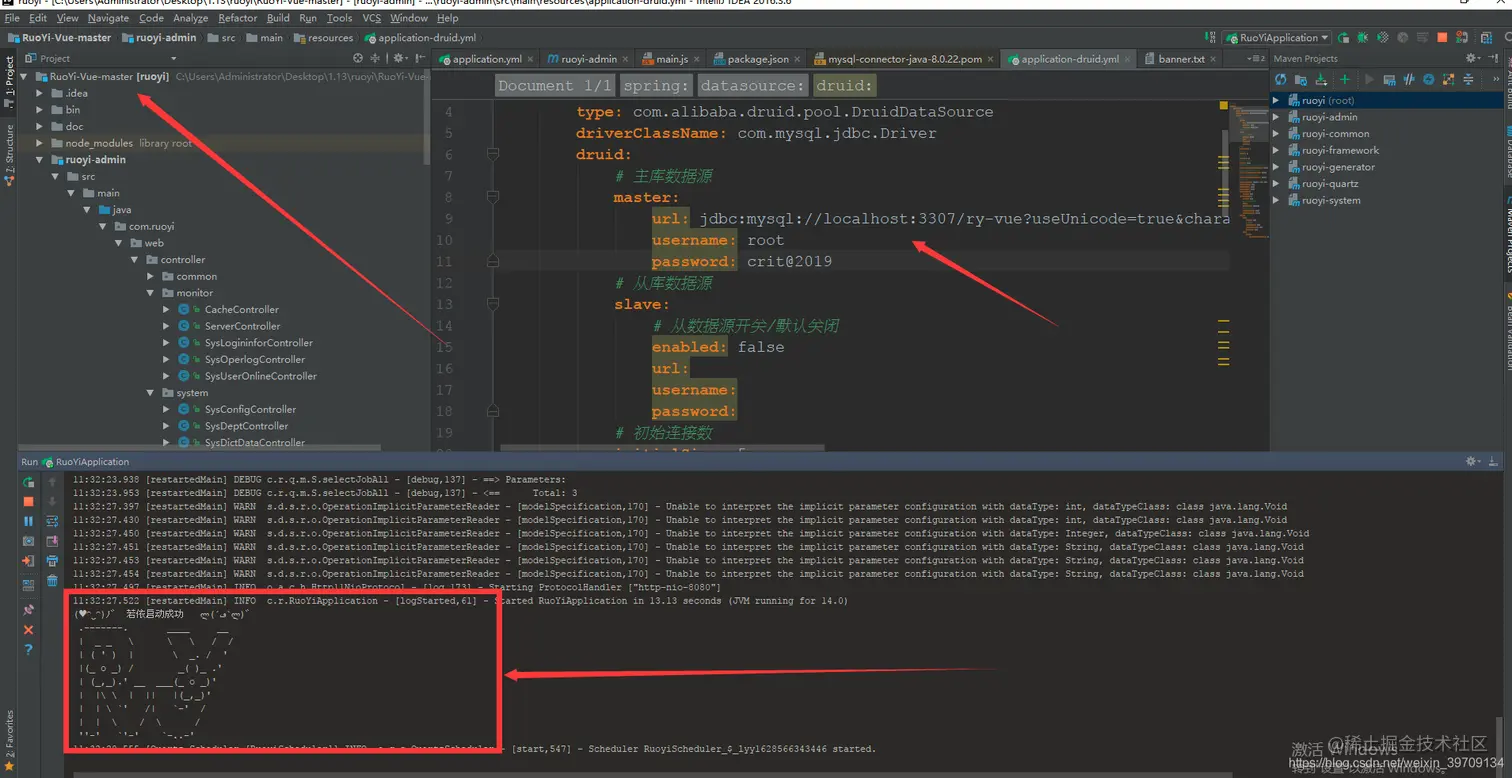Expand the node_modules folder
This screenshot has height=778, width=1512.
point(40,143)
